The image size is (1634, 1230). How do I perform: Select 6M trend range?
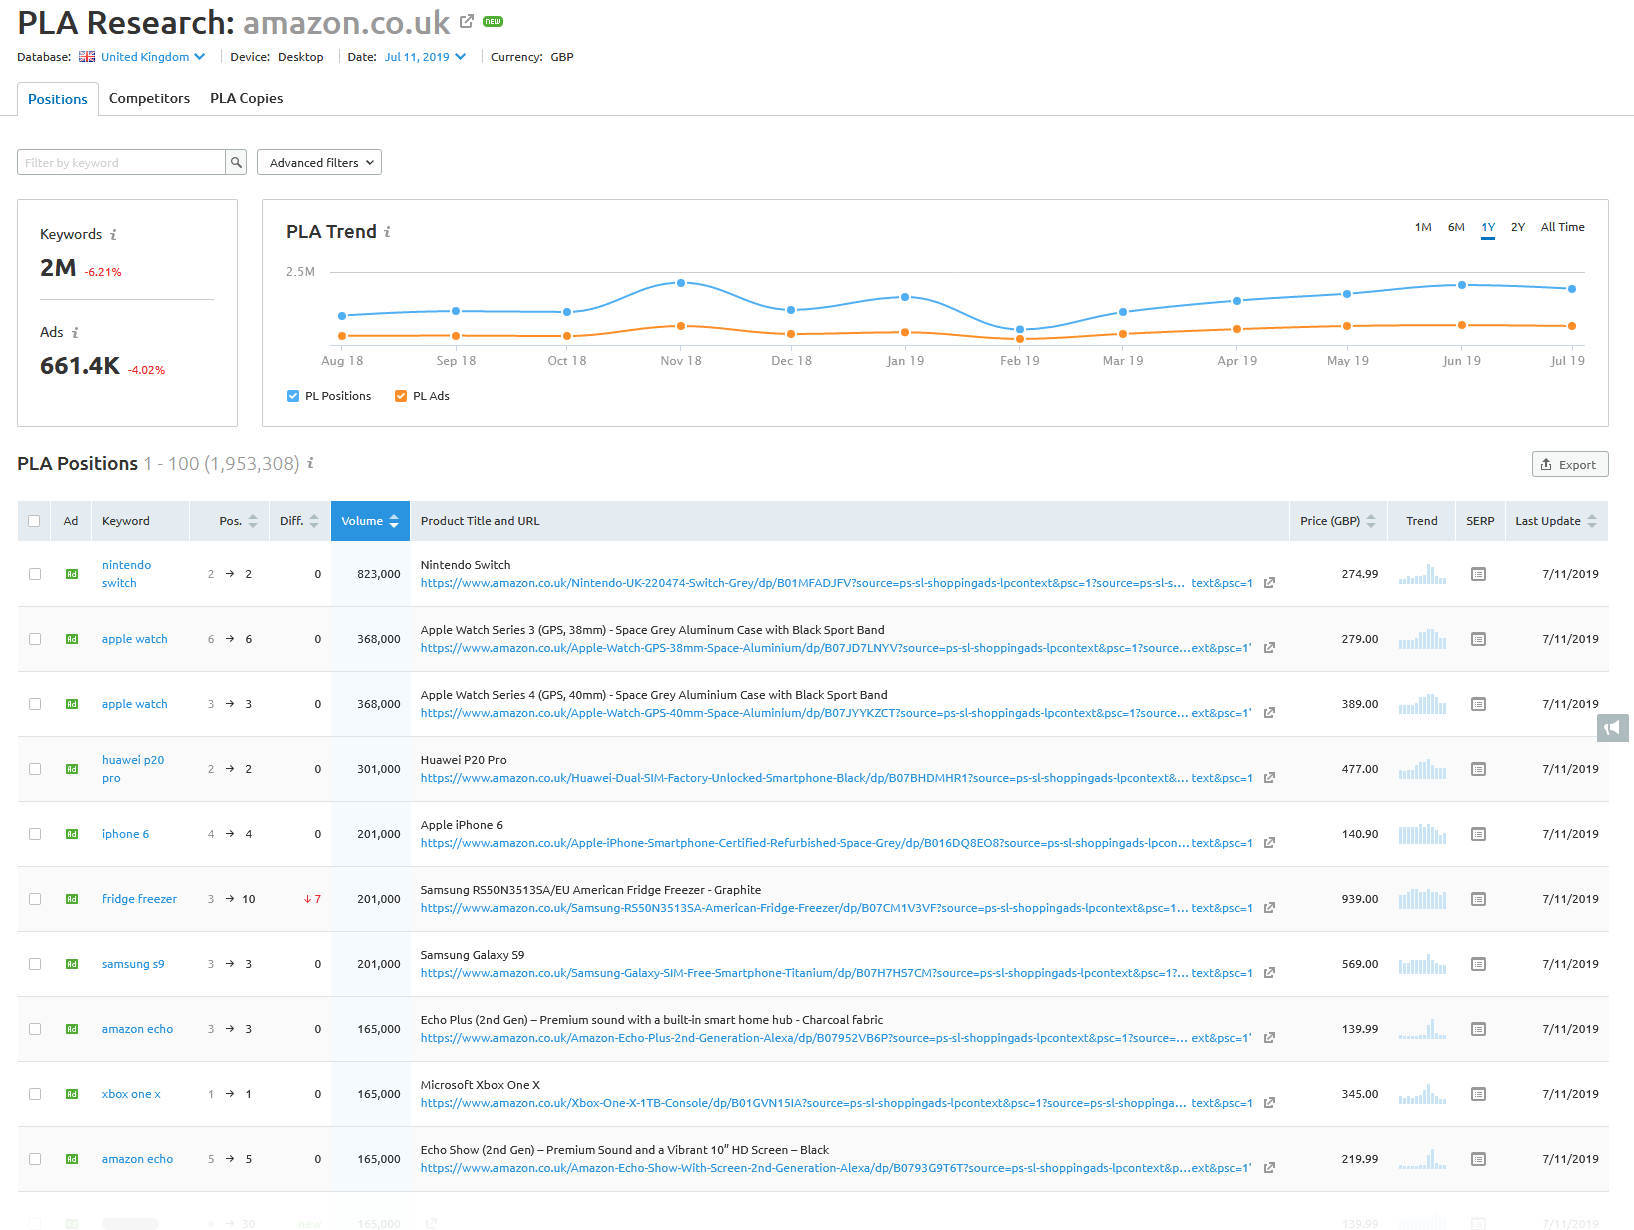pos(1456,227)
